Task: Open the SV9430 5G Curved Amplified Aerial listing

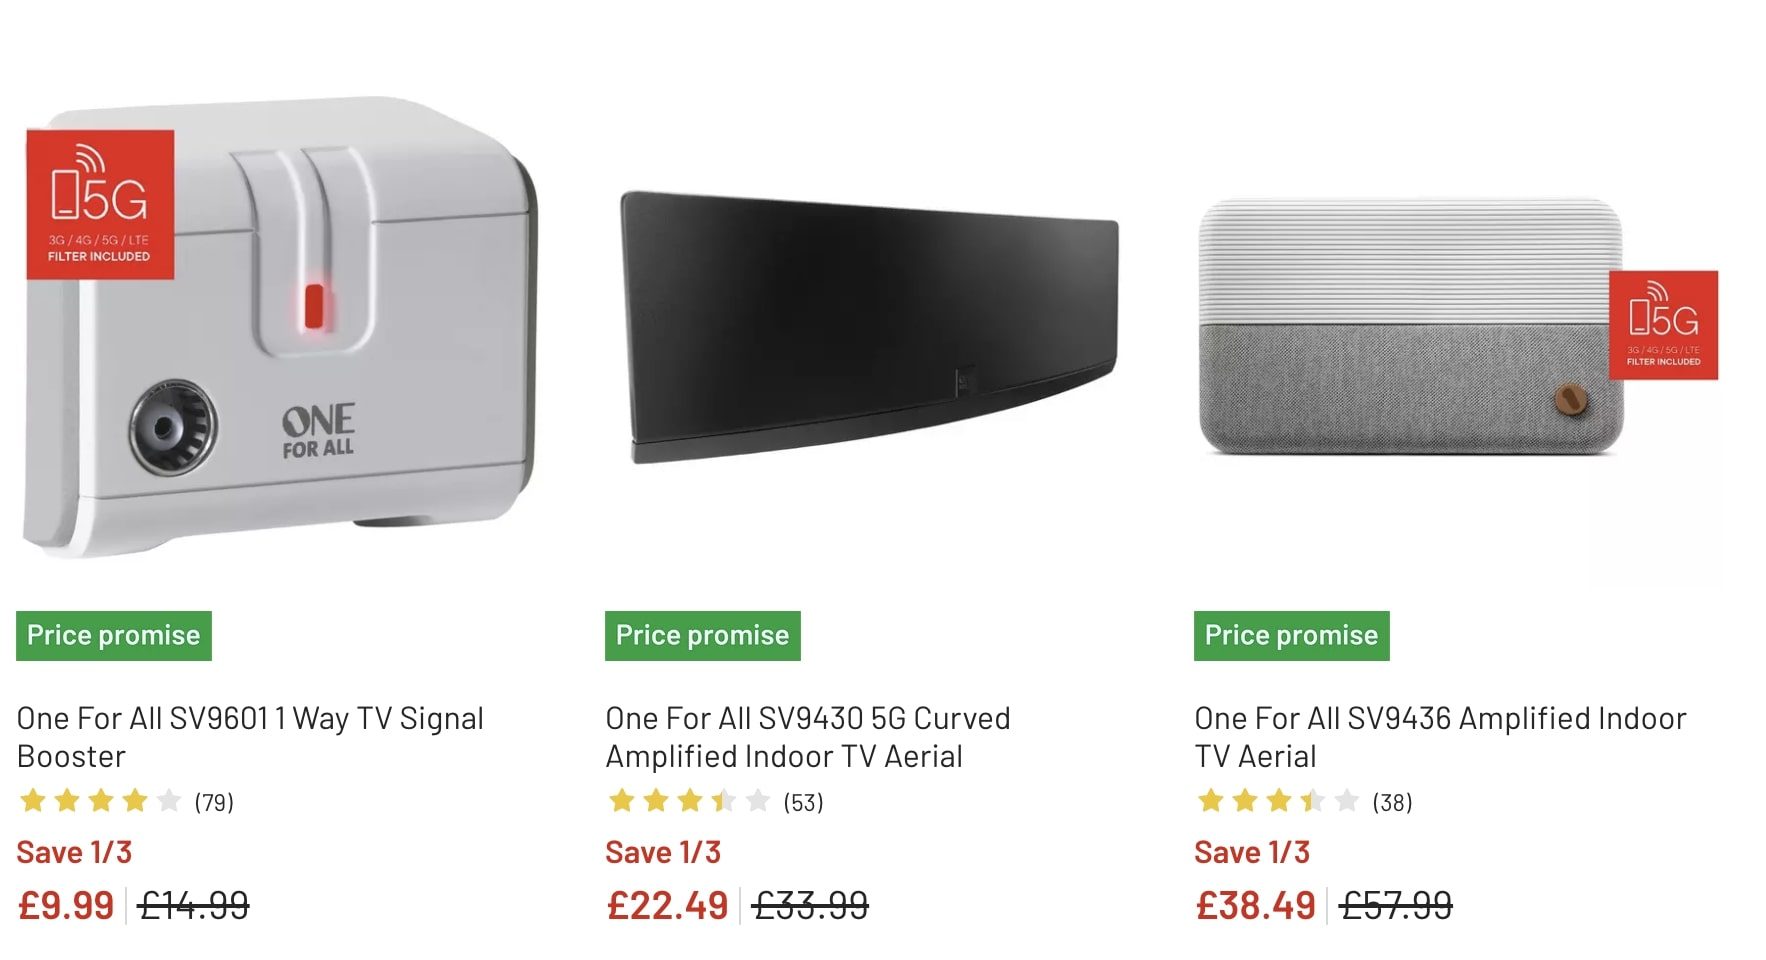Action: click(807, 737)
